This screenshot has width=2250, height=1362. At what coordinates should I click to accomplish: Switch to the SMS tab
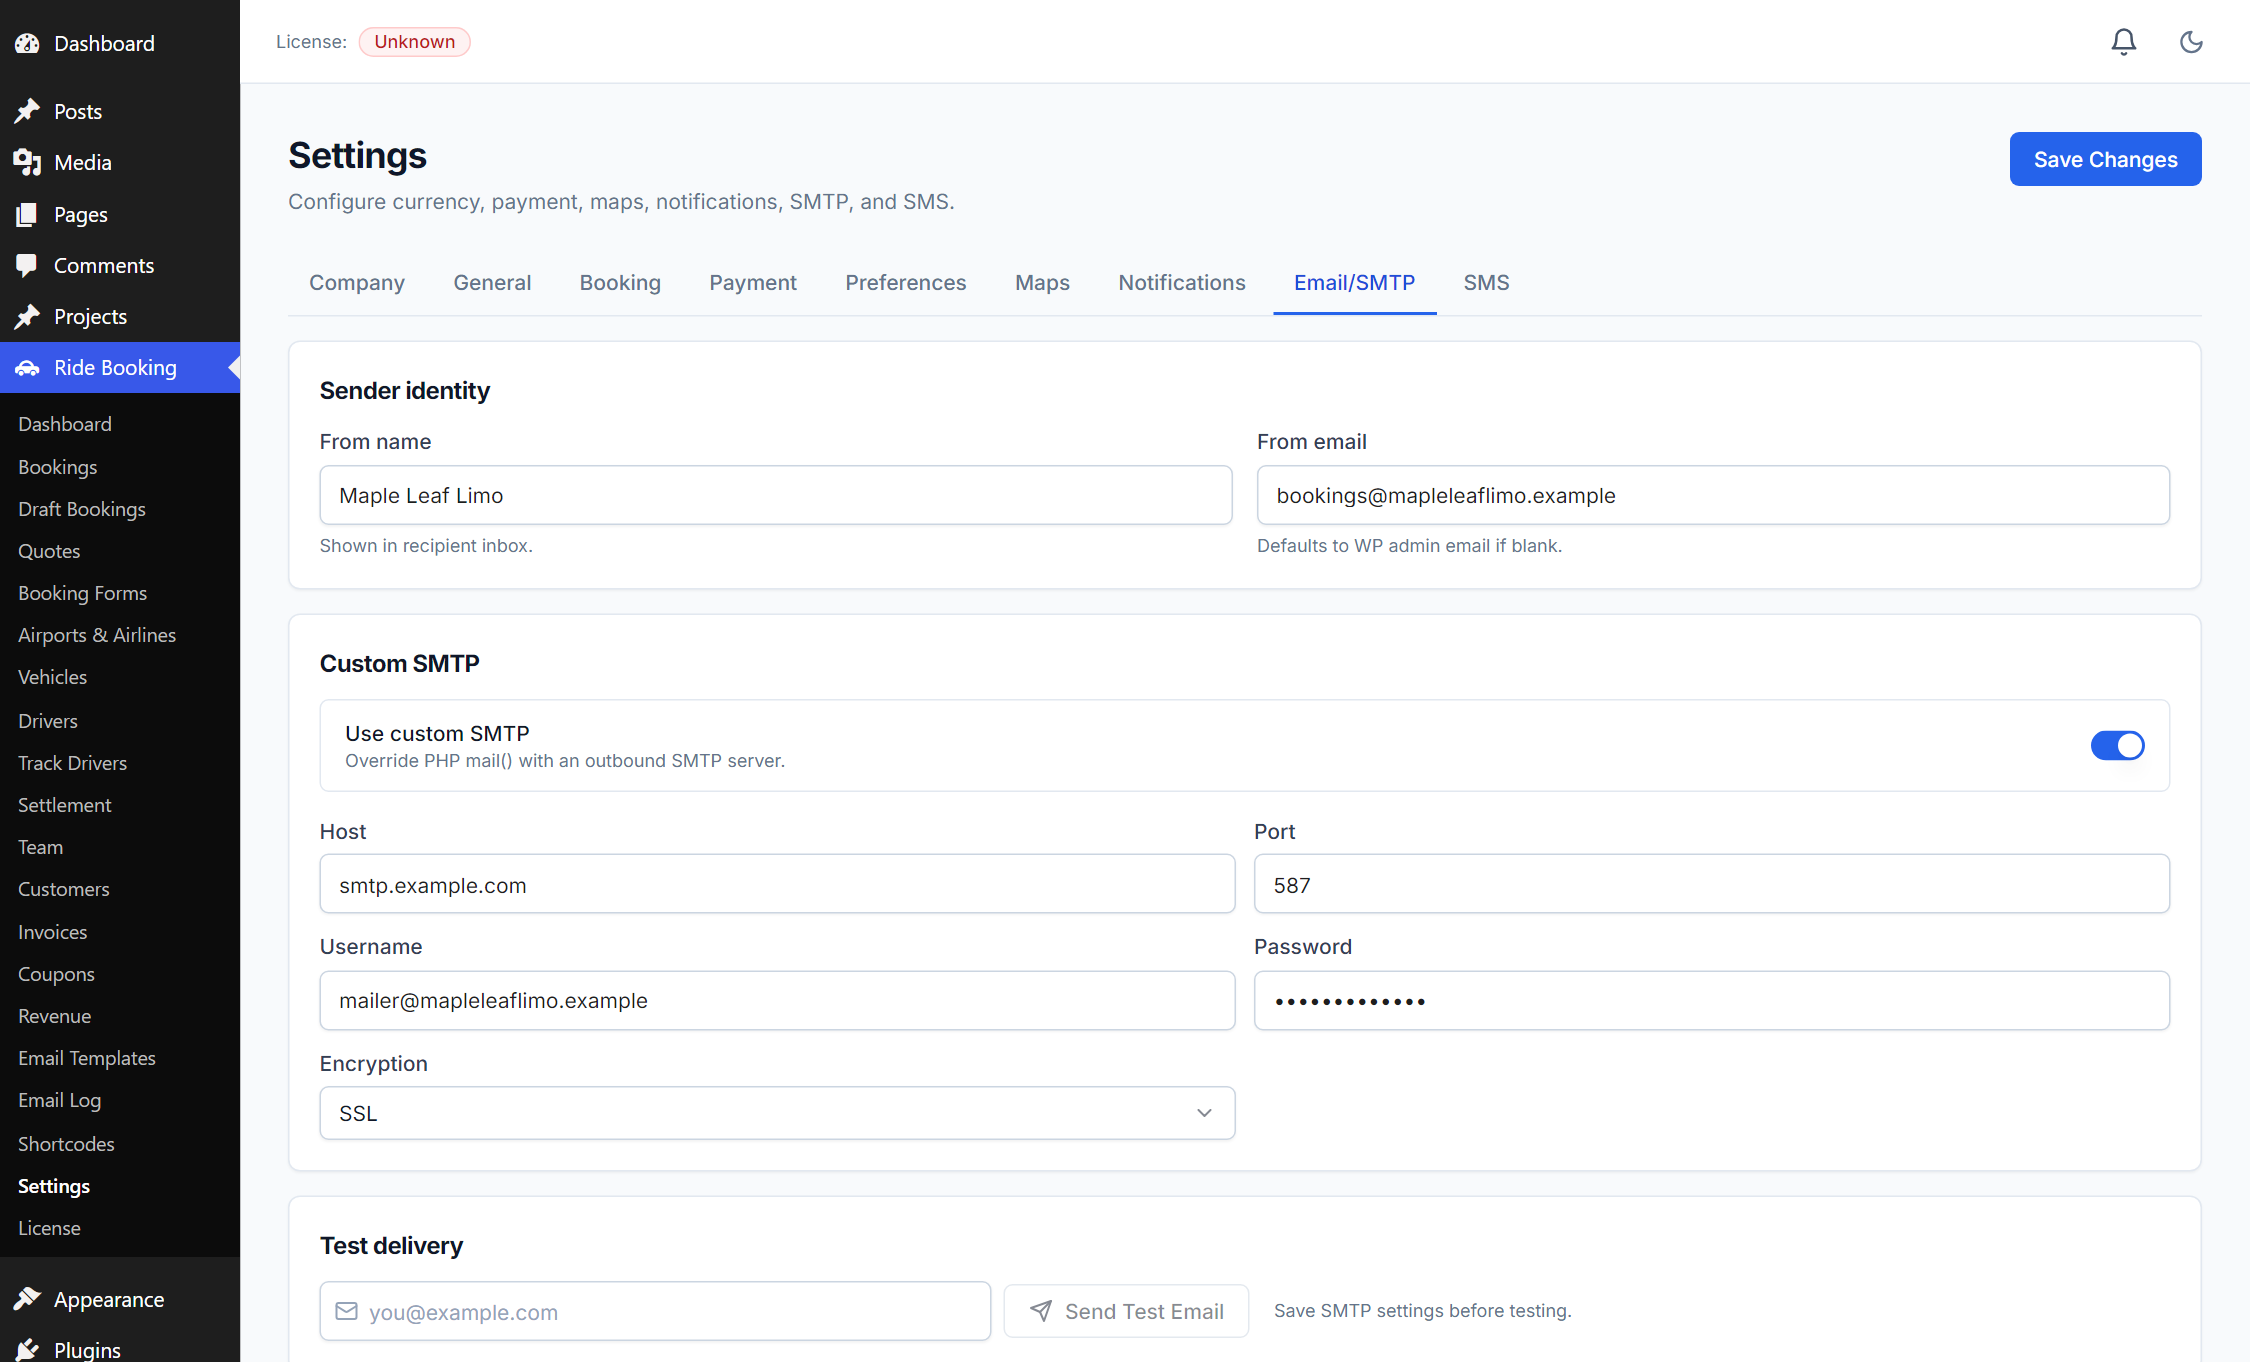[1486, 283]
